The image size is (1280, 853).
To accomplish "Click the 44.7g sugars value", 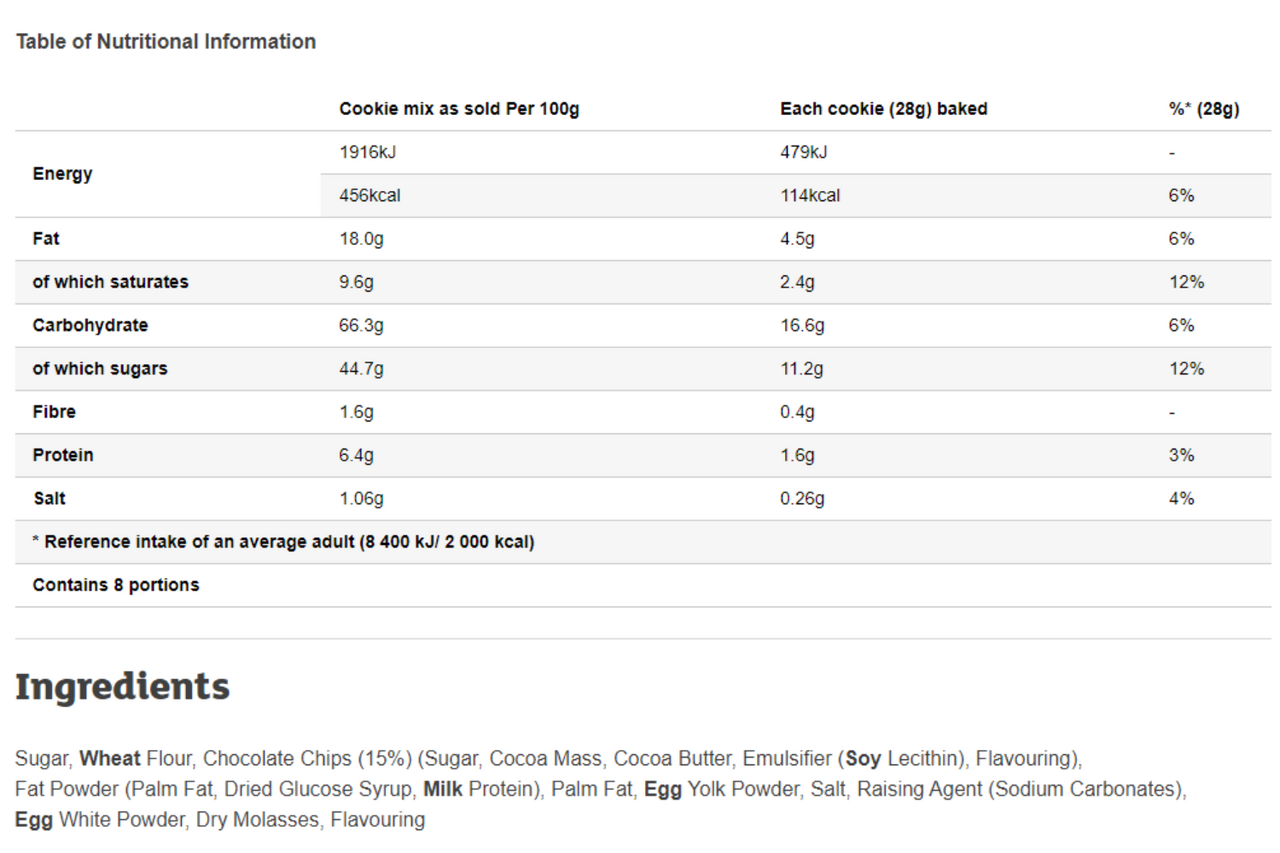I will pyautogui.click(x=361, y=369).
